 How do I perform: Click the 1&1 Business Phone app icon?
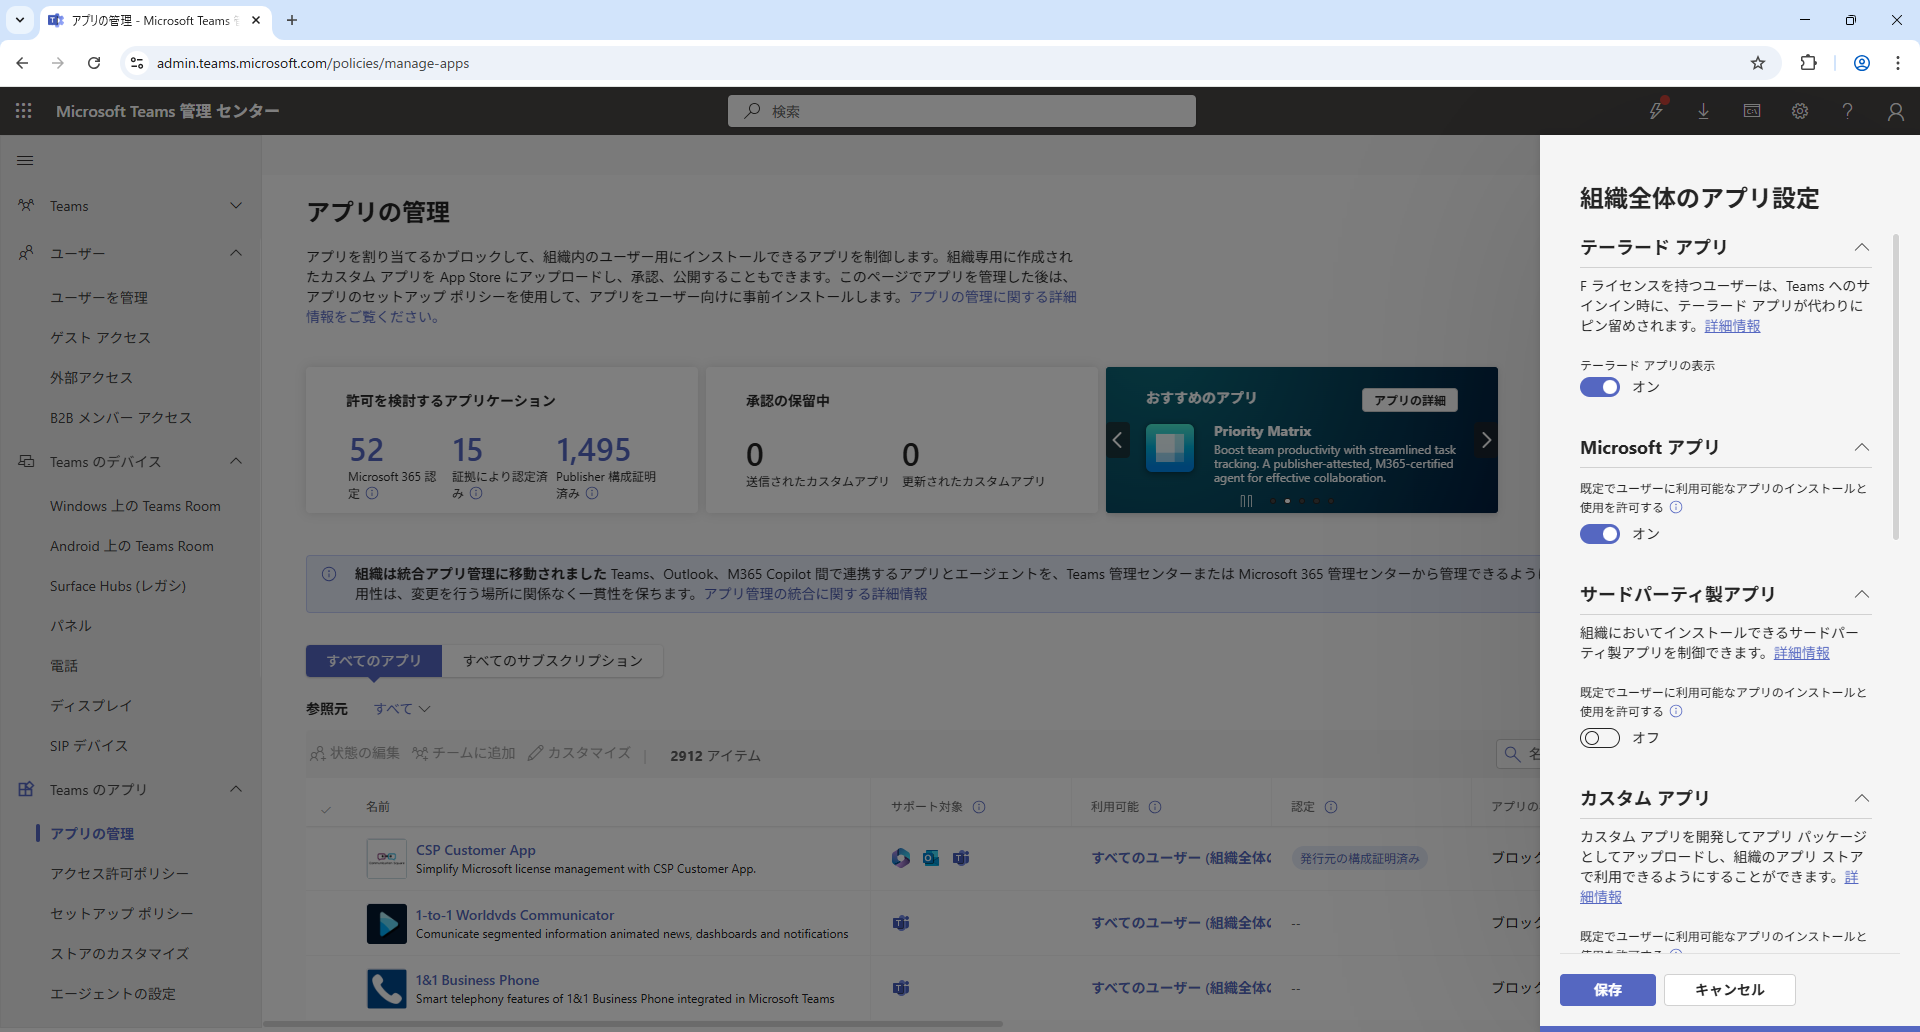386,988
